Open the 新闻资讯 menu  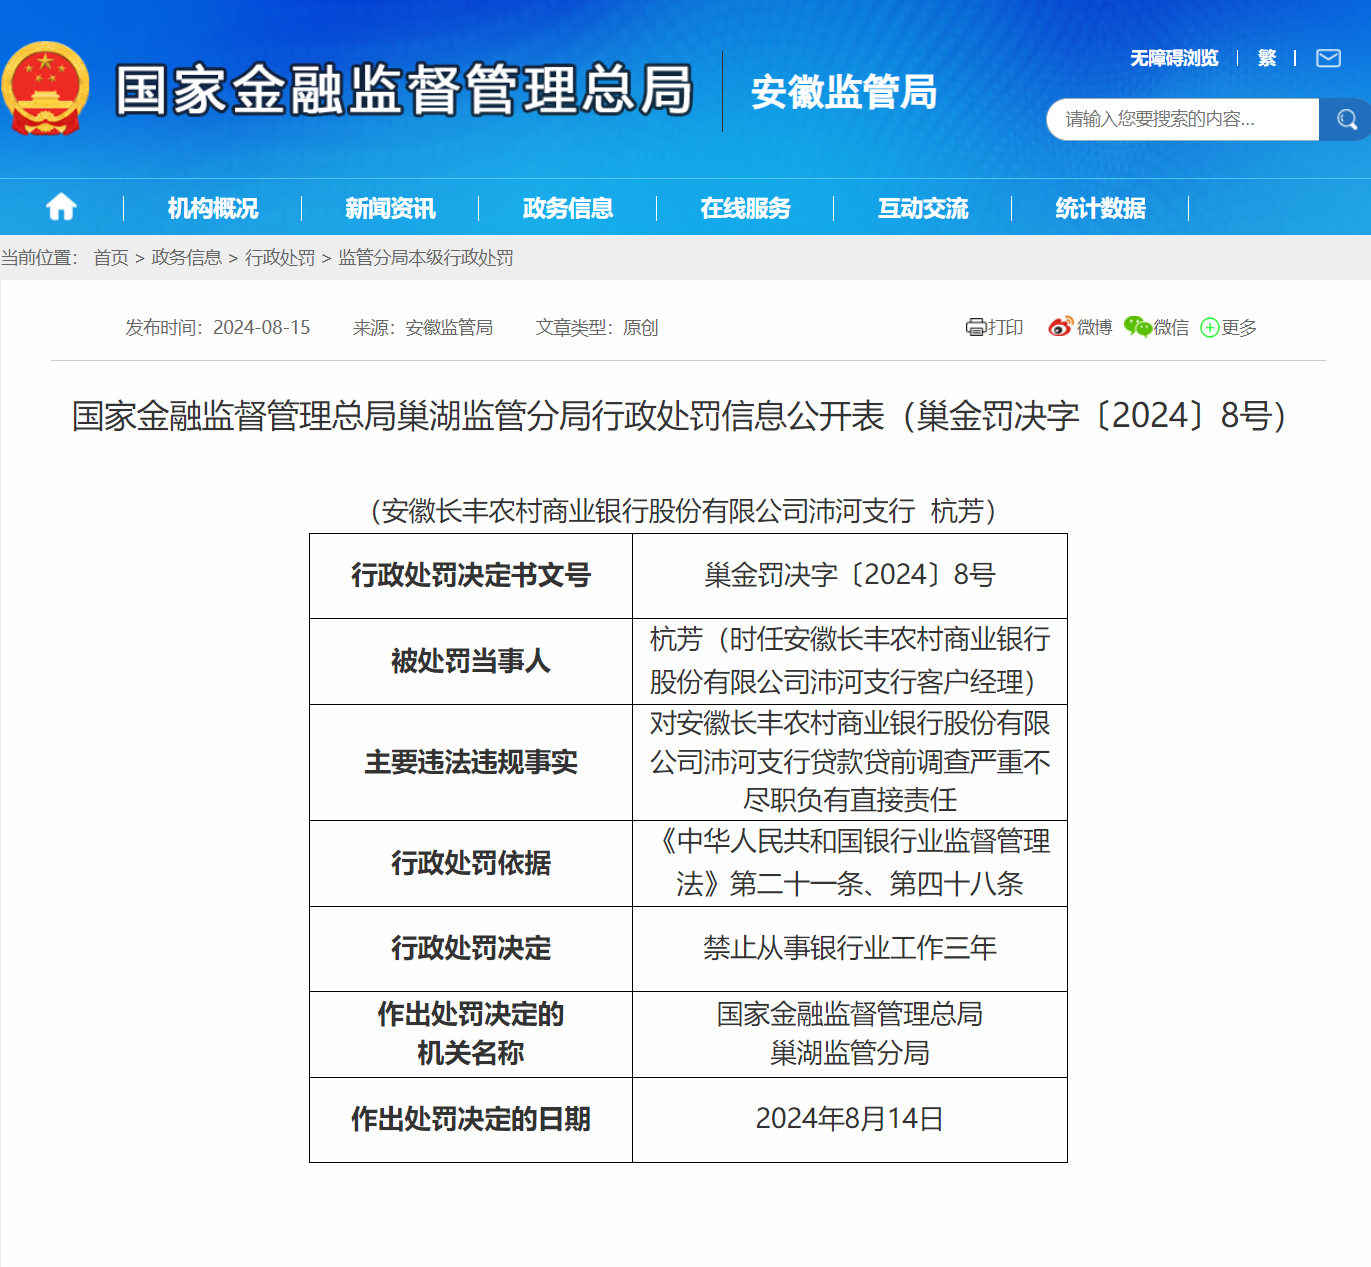[x=390, y=208]
